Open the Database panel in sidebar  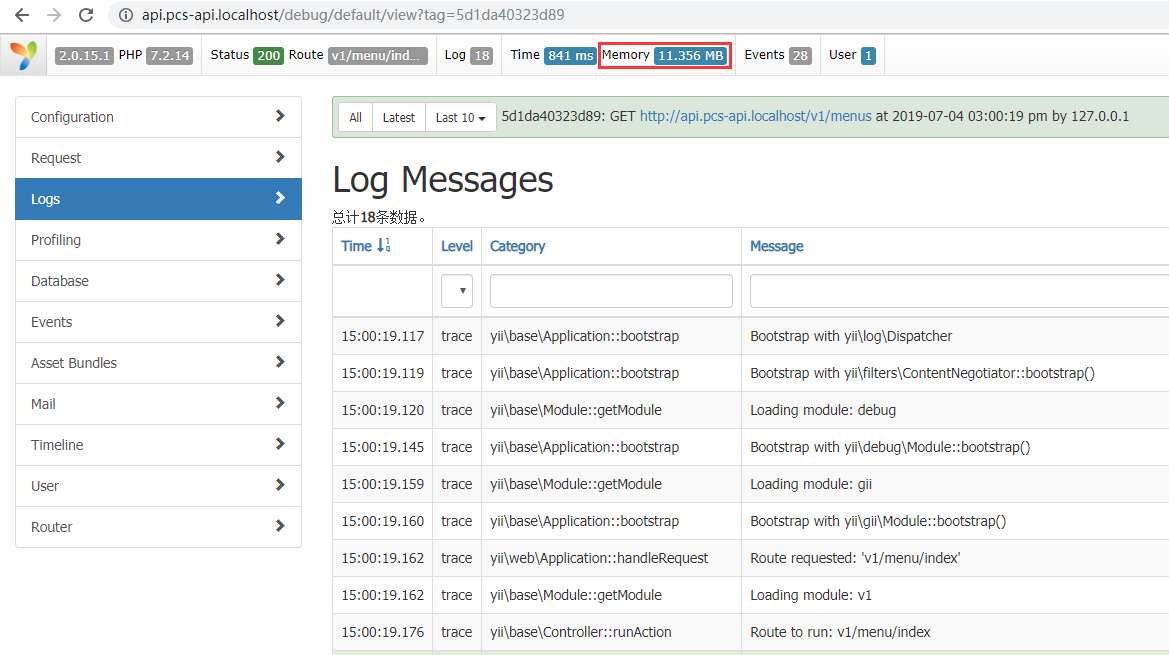point(158,281)
